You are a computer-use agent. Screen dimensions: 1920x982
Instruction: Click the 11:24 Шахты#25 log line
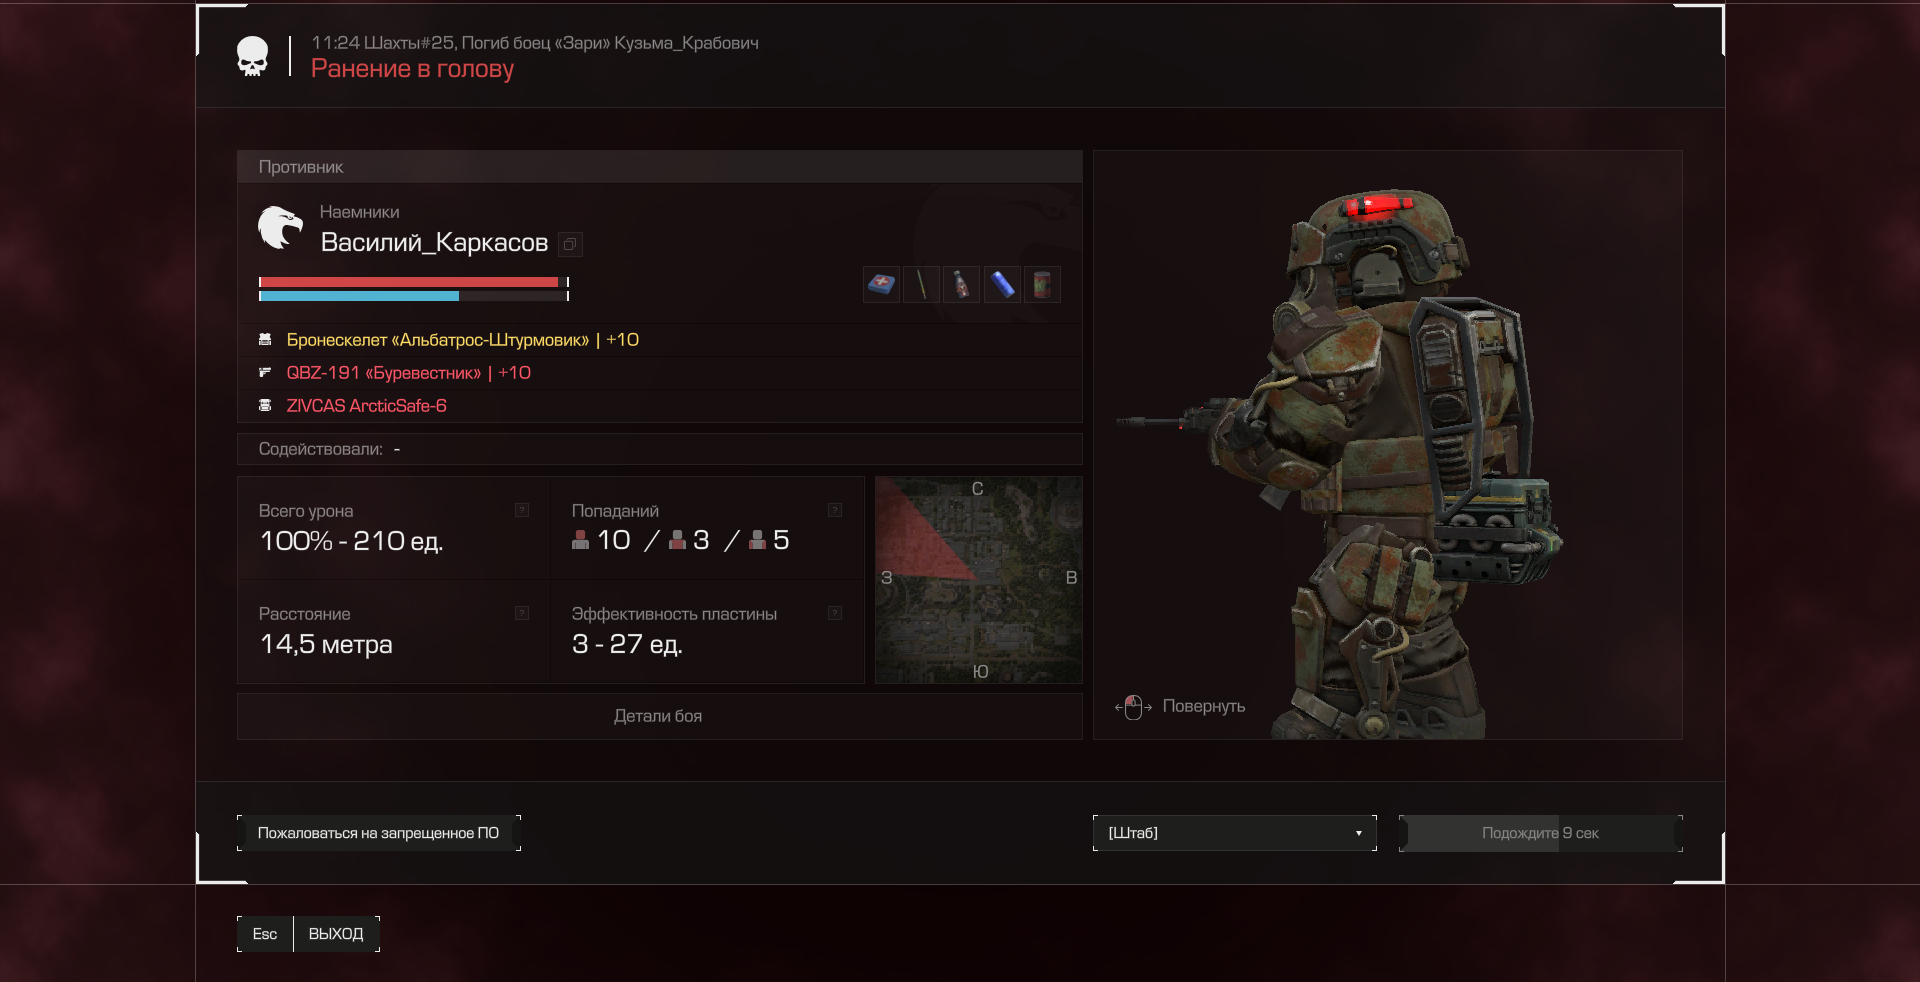[x=535, y=43]
